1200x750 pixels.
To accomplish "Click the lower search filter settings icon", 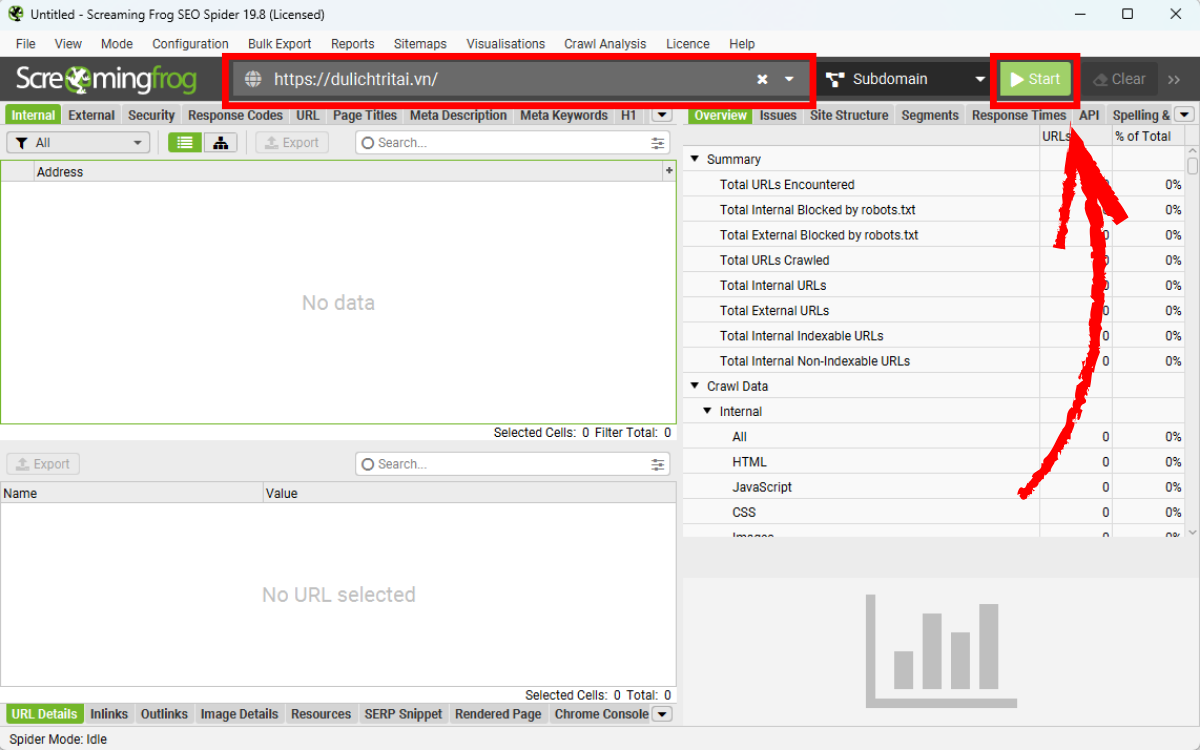I will pyautogui.click(x=658, y=464).
